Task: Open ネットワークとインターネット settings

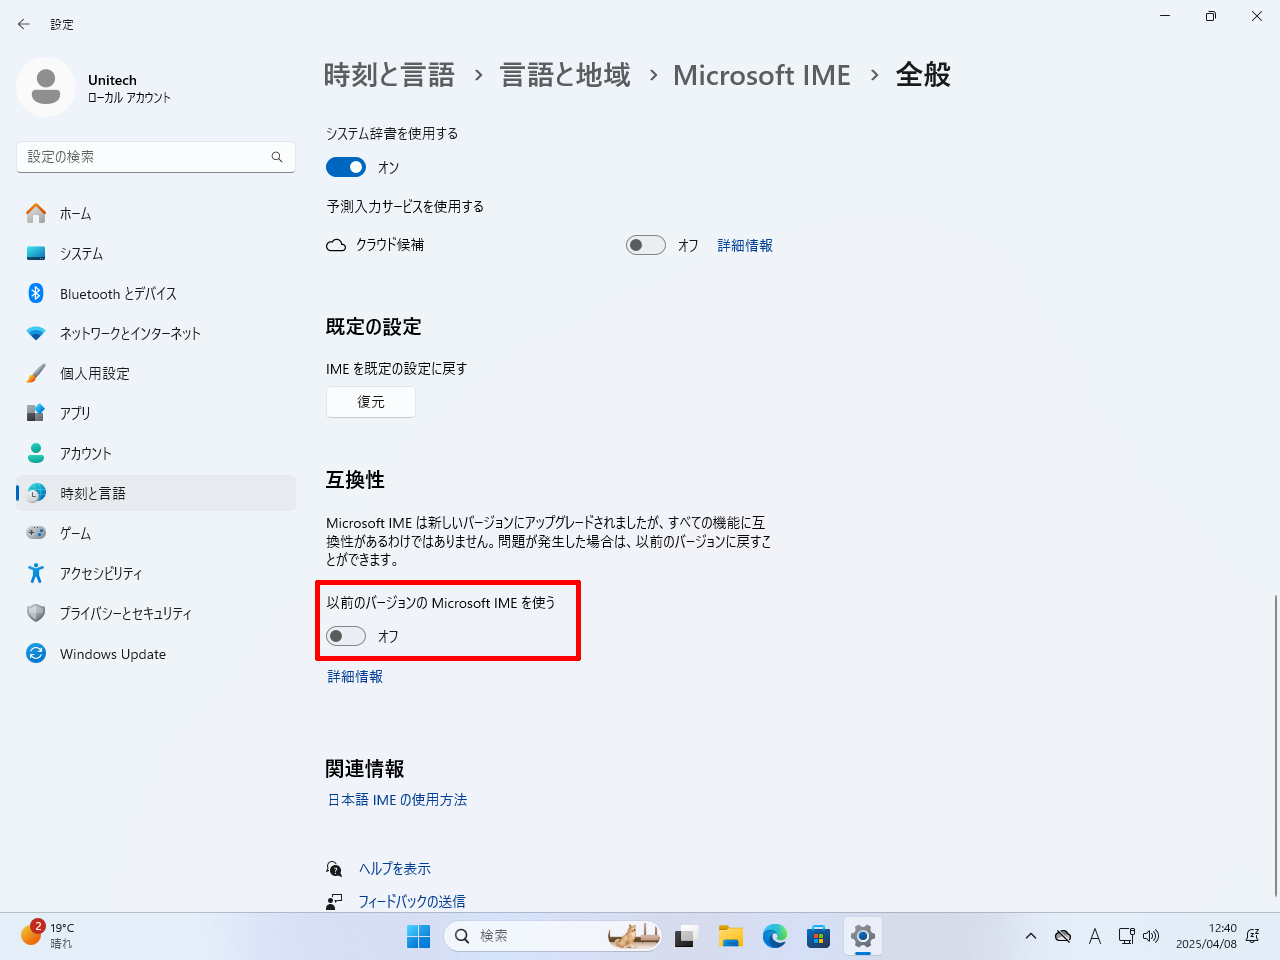Action: (x=156, y=333)
